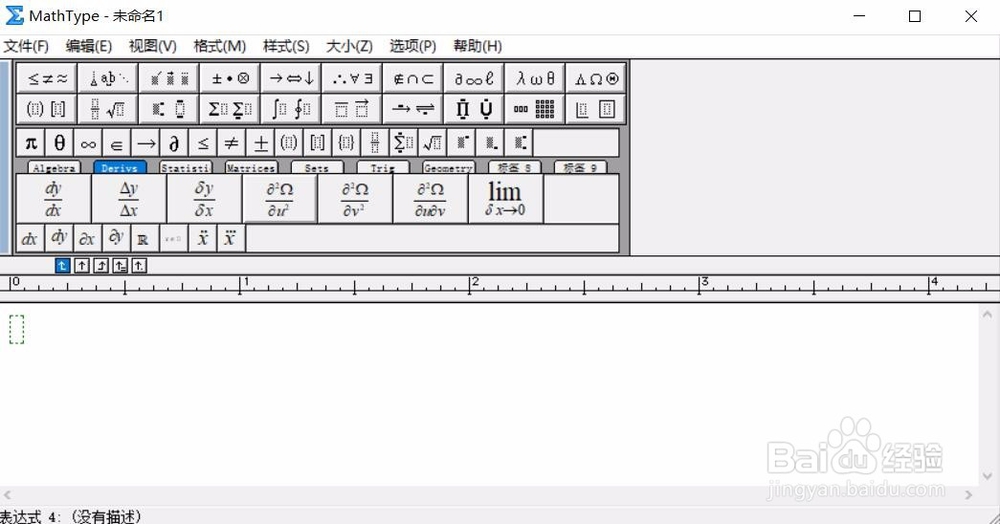Insert the Δy/Δx expression
1000x524 pixels.
click(129, 199)
